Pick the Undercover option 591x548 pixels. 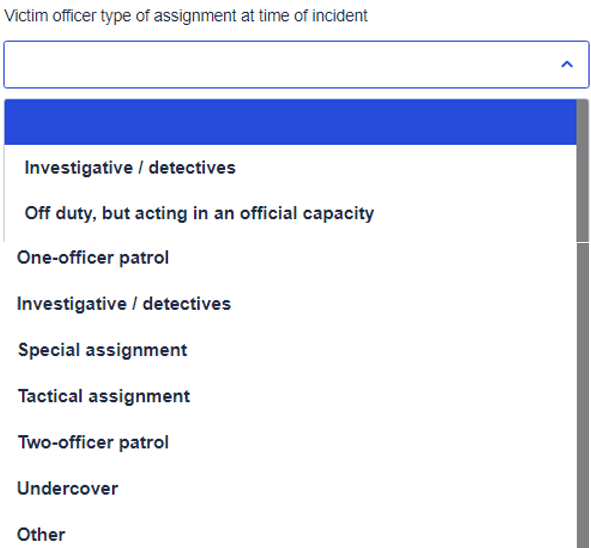(x=67, y=488)
